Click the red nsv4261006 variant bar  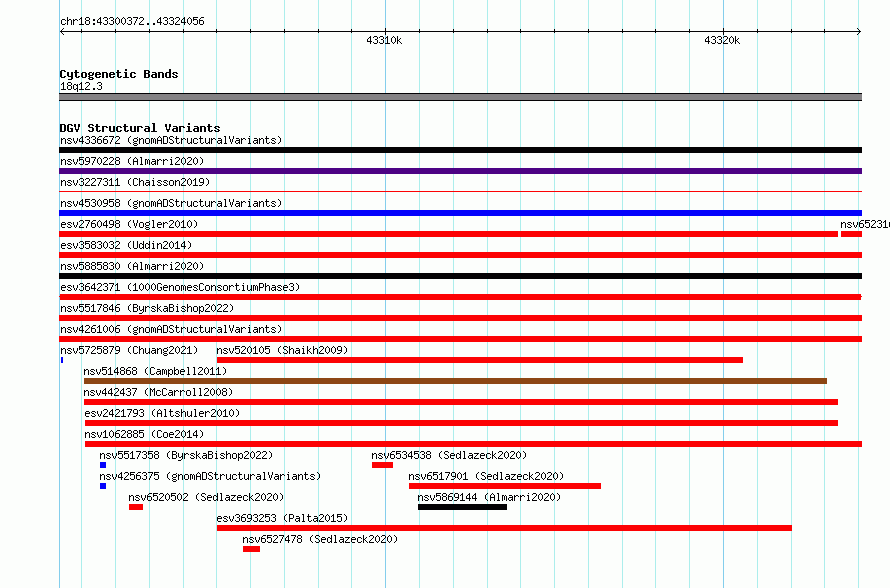460,339
